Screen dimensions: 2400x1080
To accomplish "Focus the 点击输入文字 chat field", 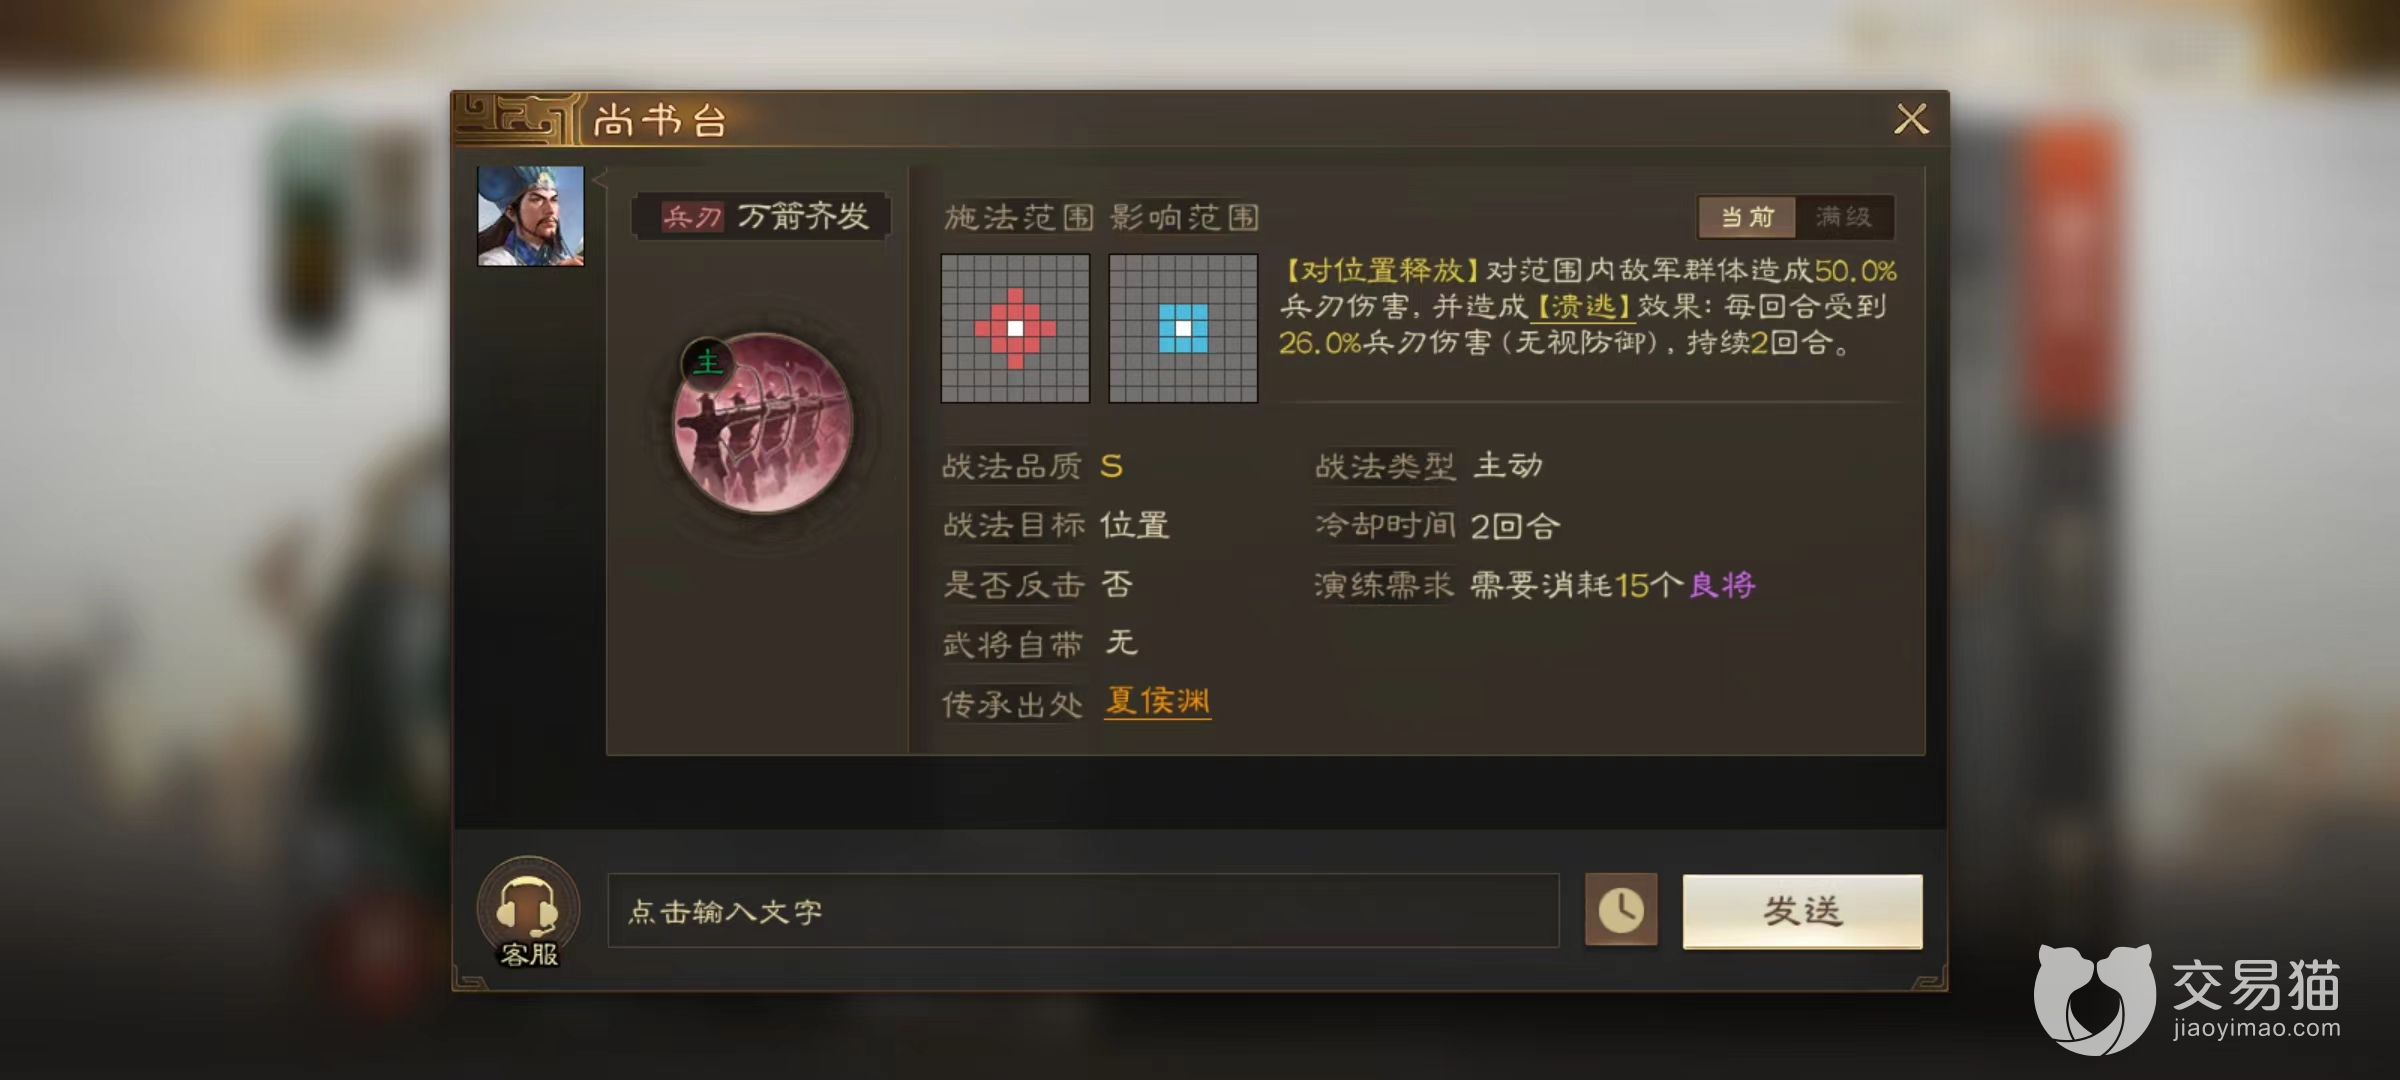I will tap(1083, 911).
